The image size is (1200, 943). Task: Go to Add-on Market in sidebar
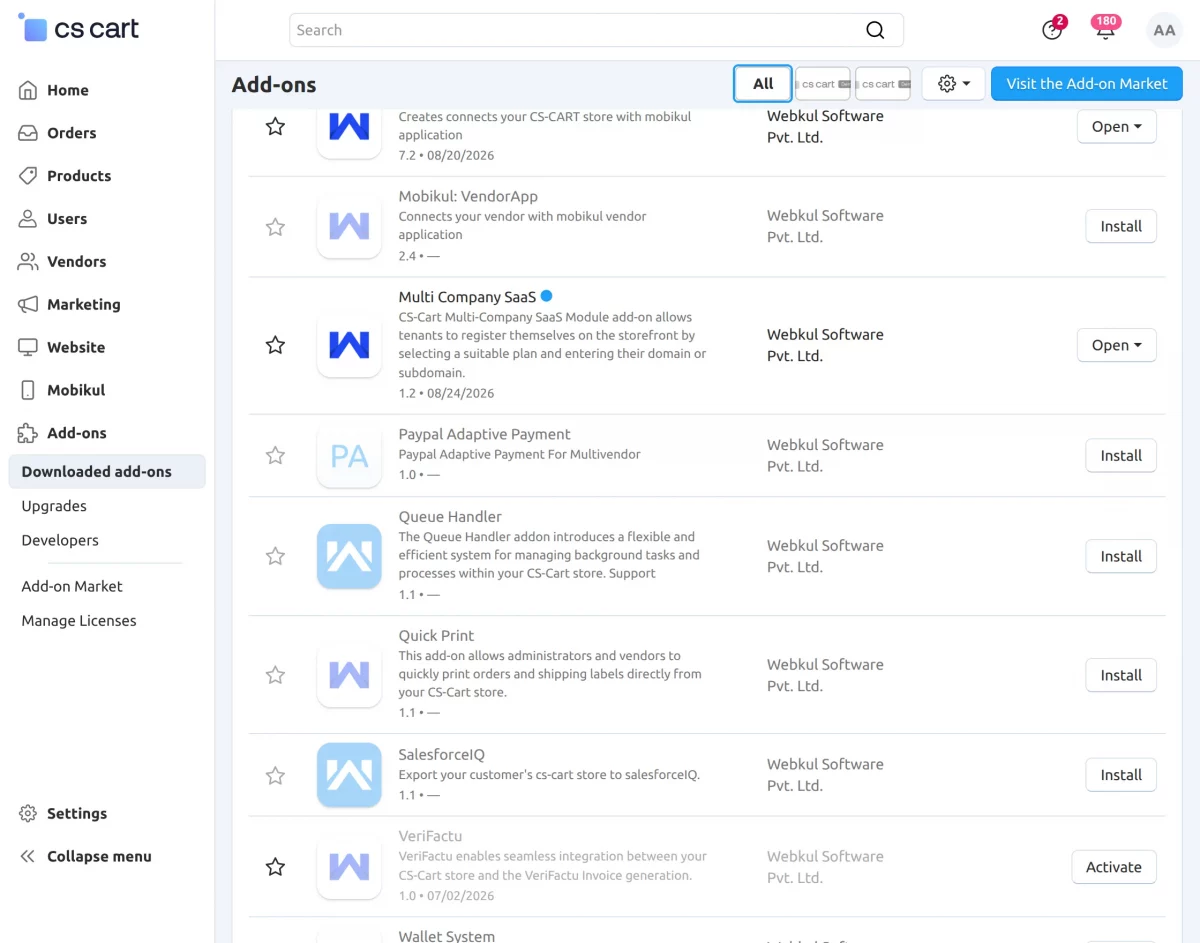[72, 586]
